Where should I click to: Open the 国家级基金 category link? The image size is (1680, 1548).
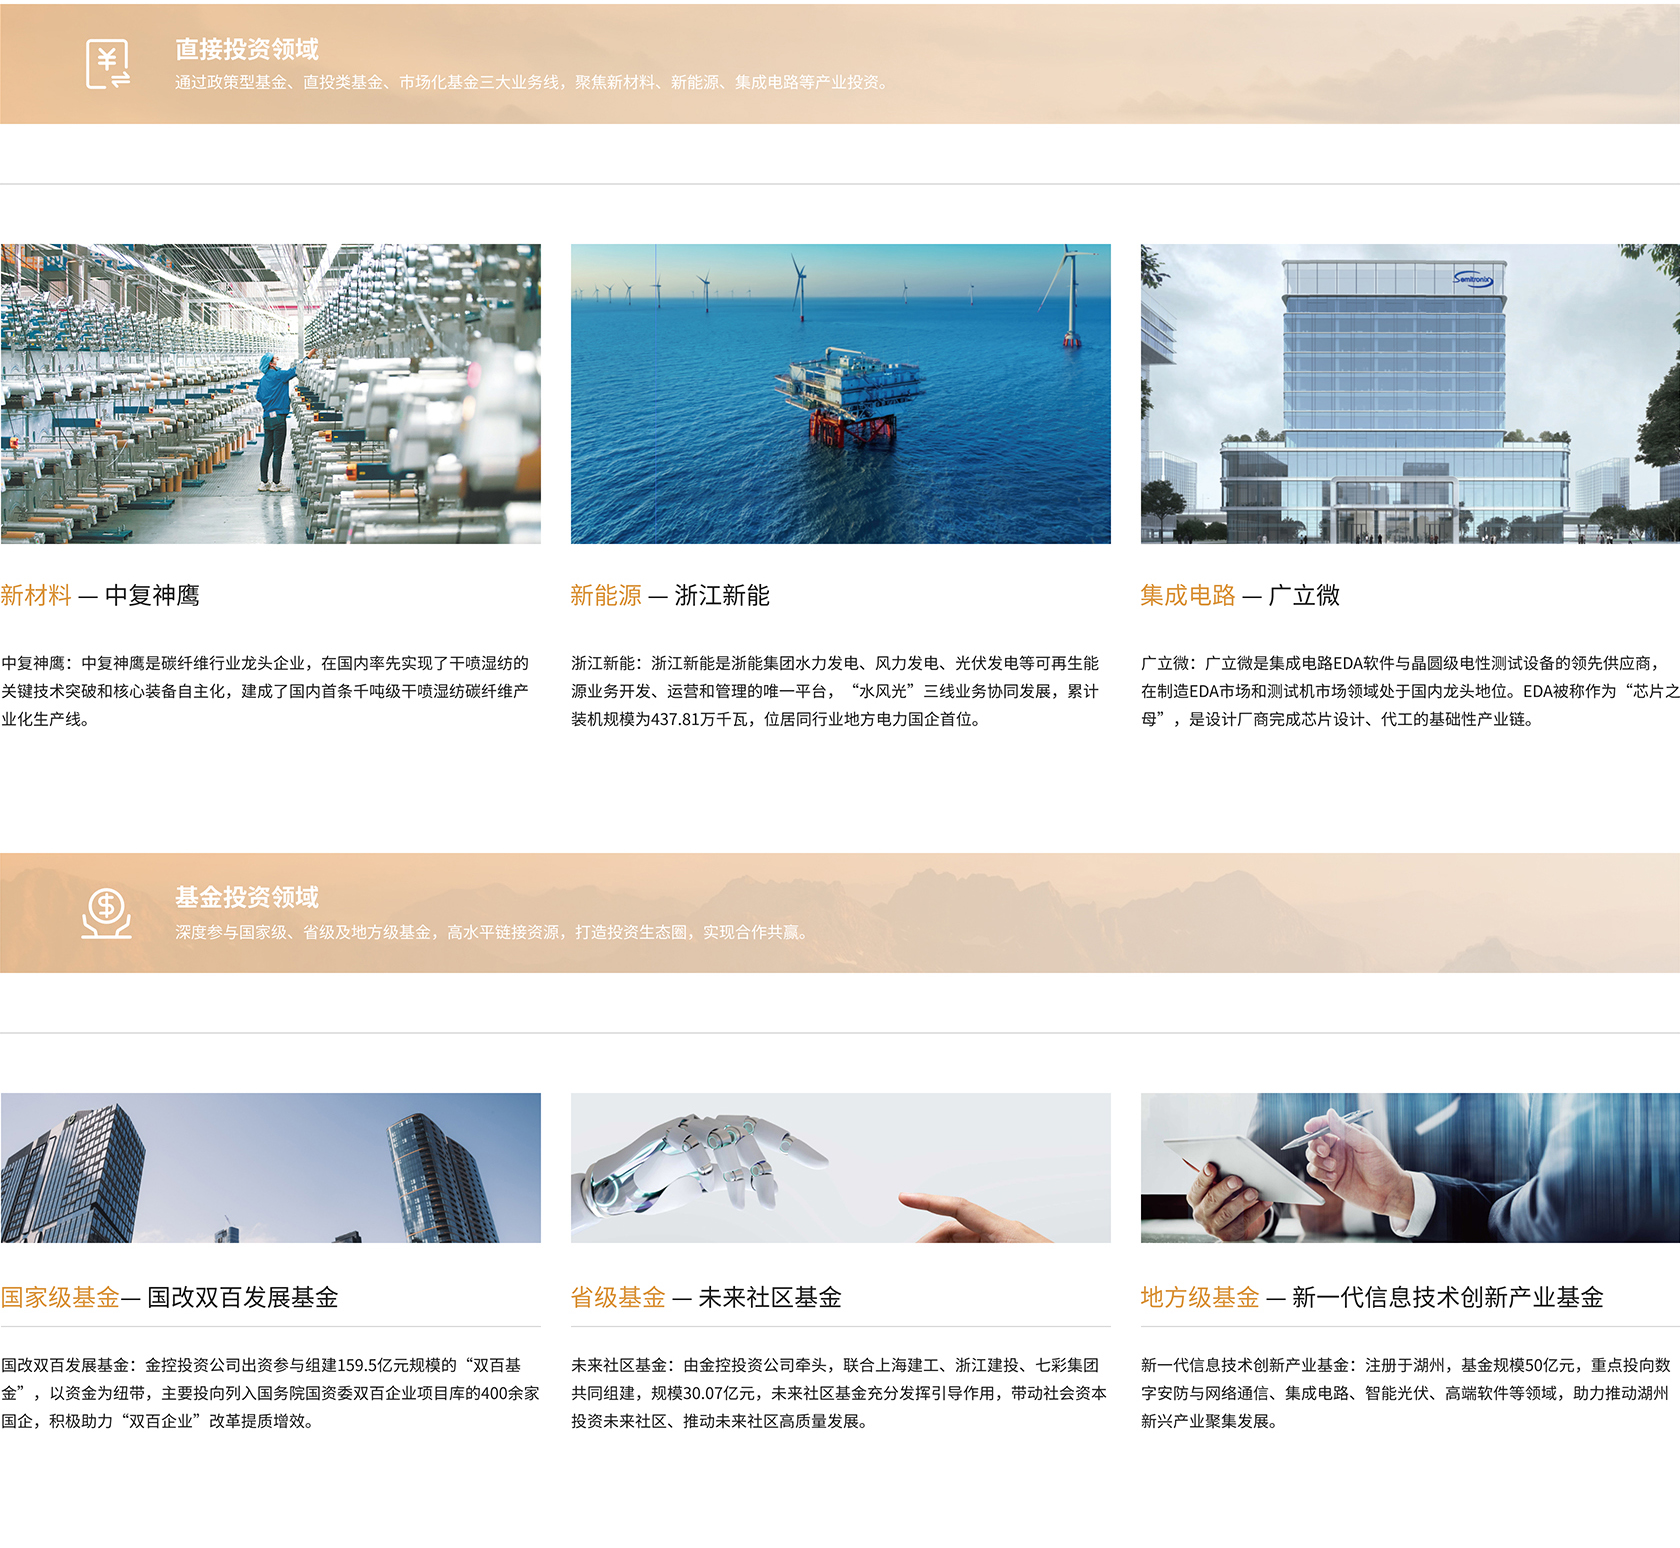(60, 1298)
